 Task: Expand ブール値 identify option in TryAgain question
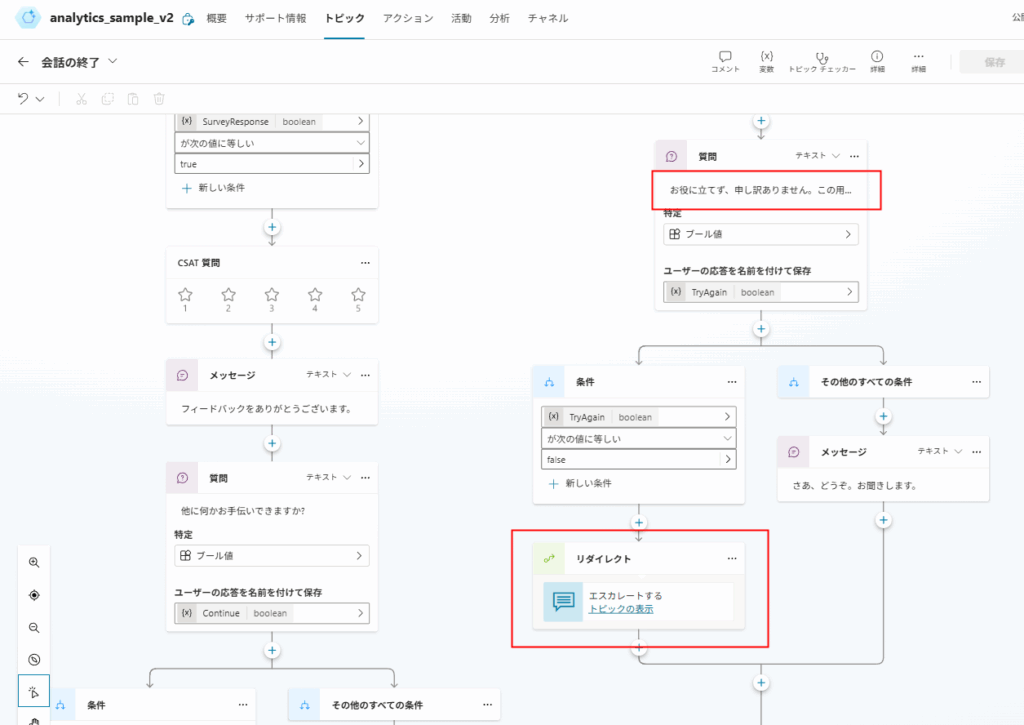click(761, 234)
